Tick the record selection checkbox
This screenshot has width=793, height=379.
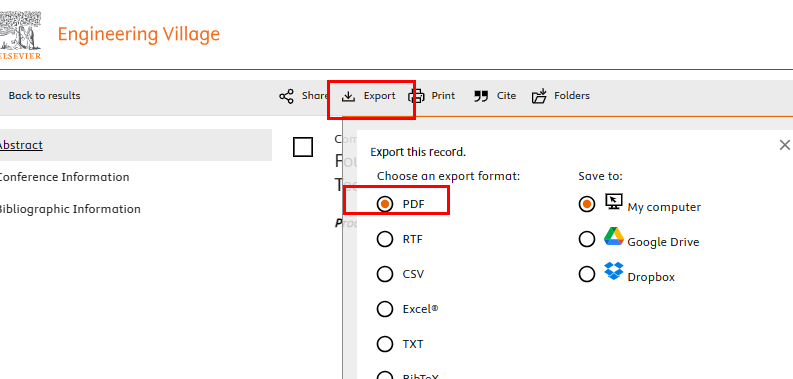click(303, 147)
